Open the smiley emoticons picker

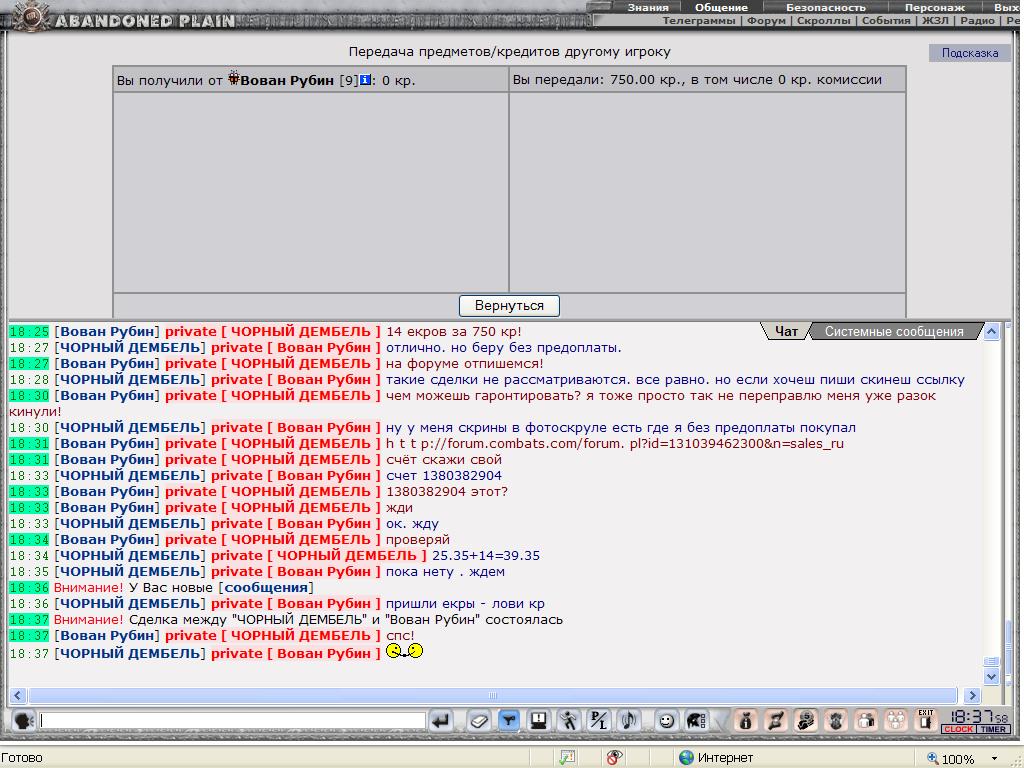pos(665,721)
